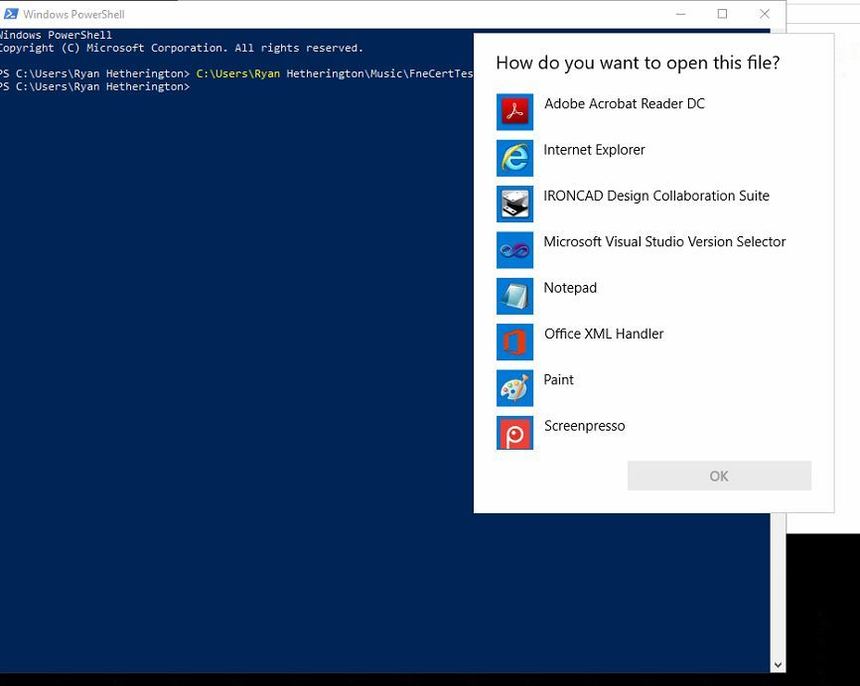Click the "Microsoft Visual Studio Version Selector" label
This screenshot has width=860, height=686.
click(665, 242)
